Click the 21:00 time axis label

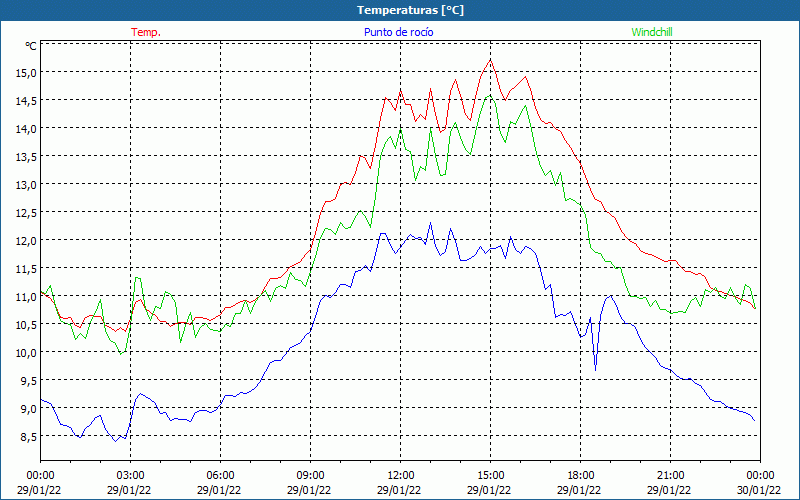pos(670,476)
